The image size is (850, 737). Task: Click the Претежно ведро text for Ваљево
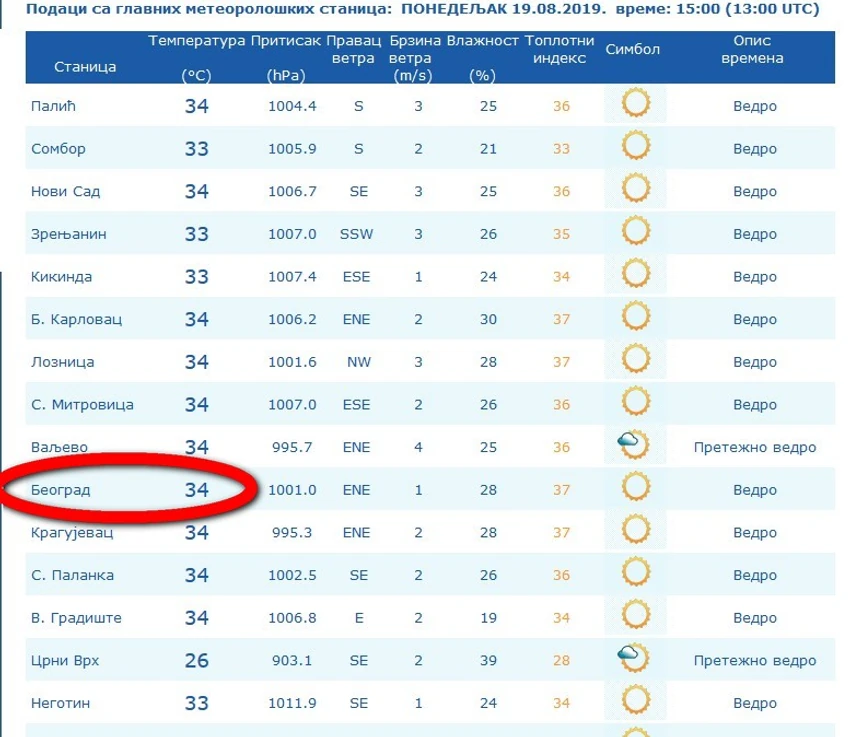(x=755, y=447)
